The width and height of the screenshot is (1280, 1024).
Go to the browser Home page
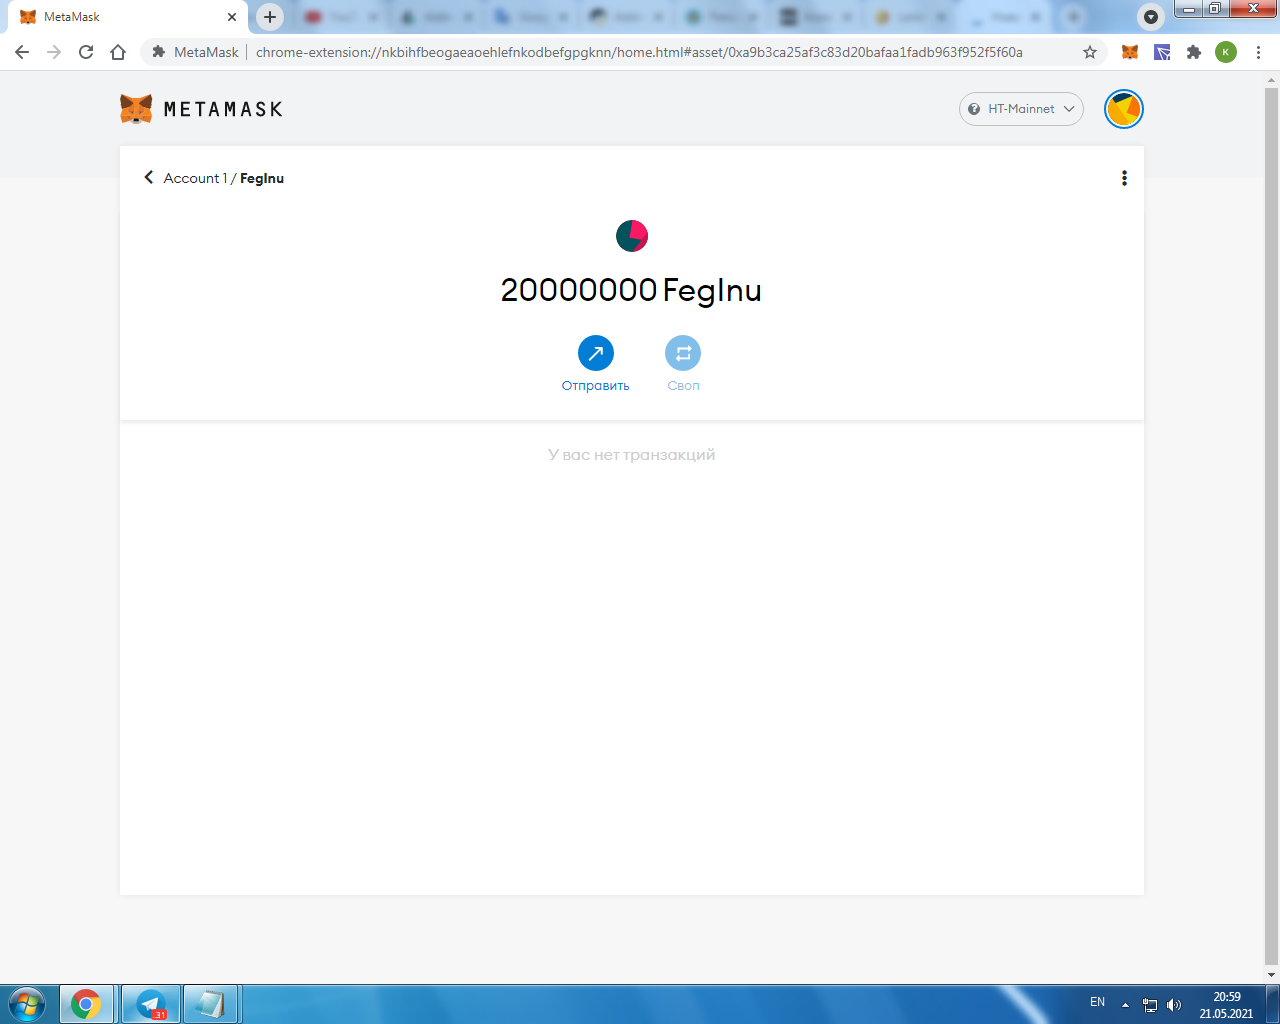118,52
